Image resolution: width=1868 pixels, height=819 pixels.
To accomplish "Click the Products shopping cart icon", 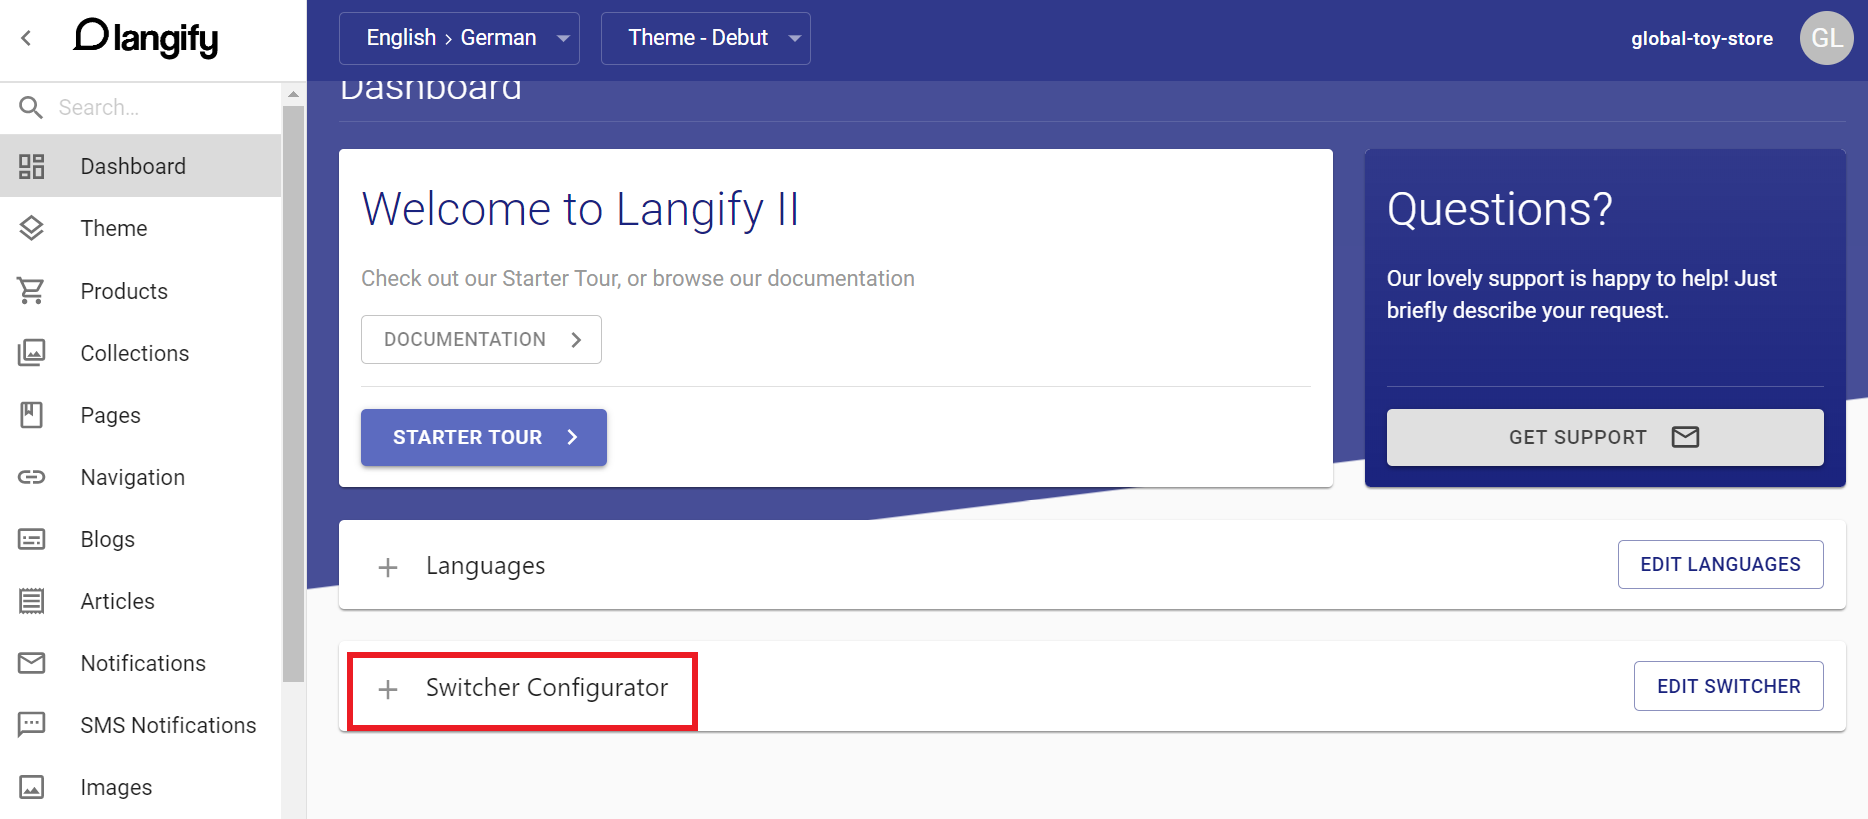I will 31,291.
